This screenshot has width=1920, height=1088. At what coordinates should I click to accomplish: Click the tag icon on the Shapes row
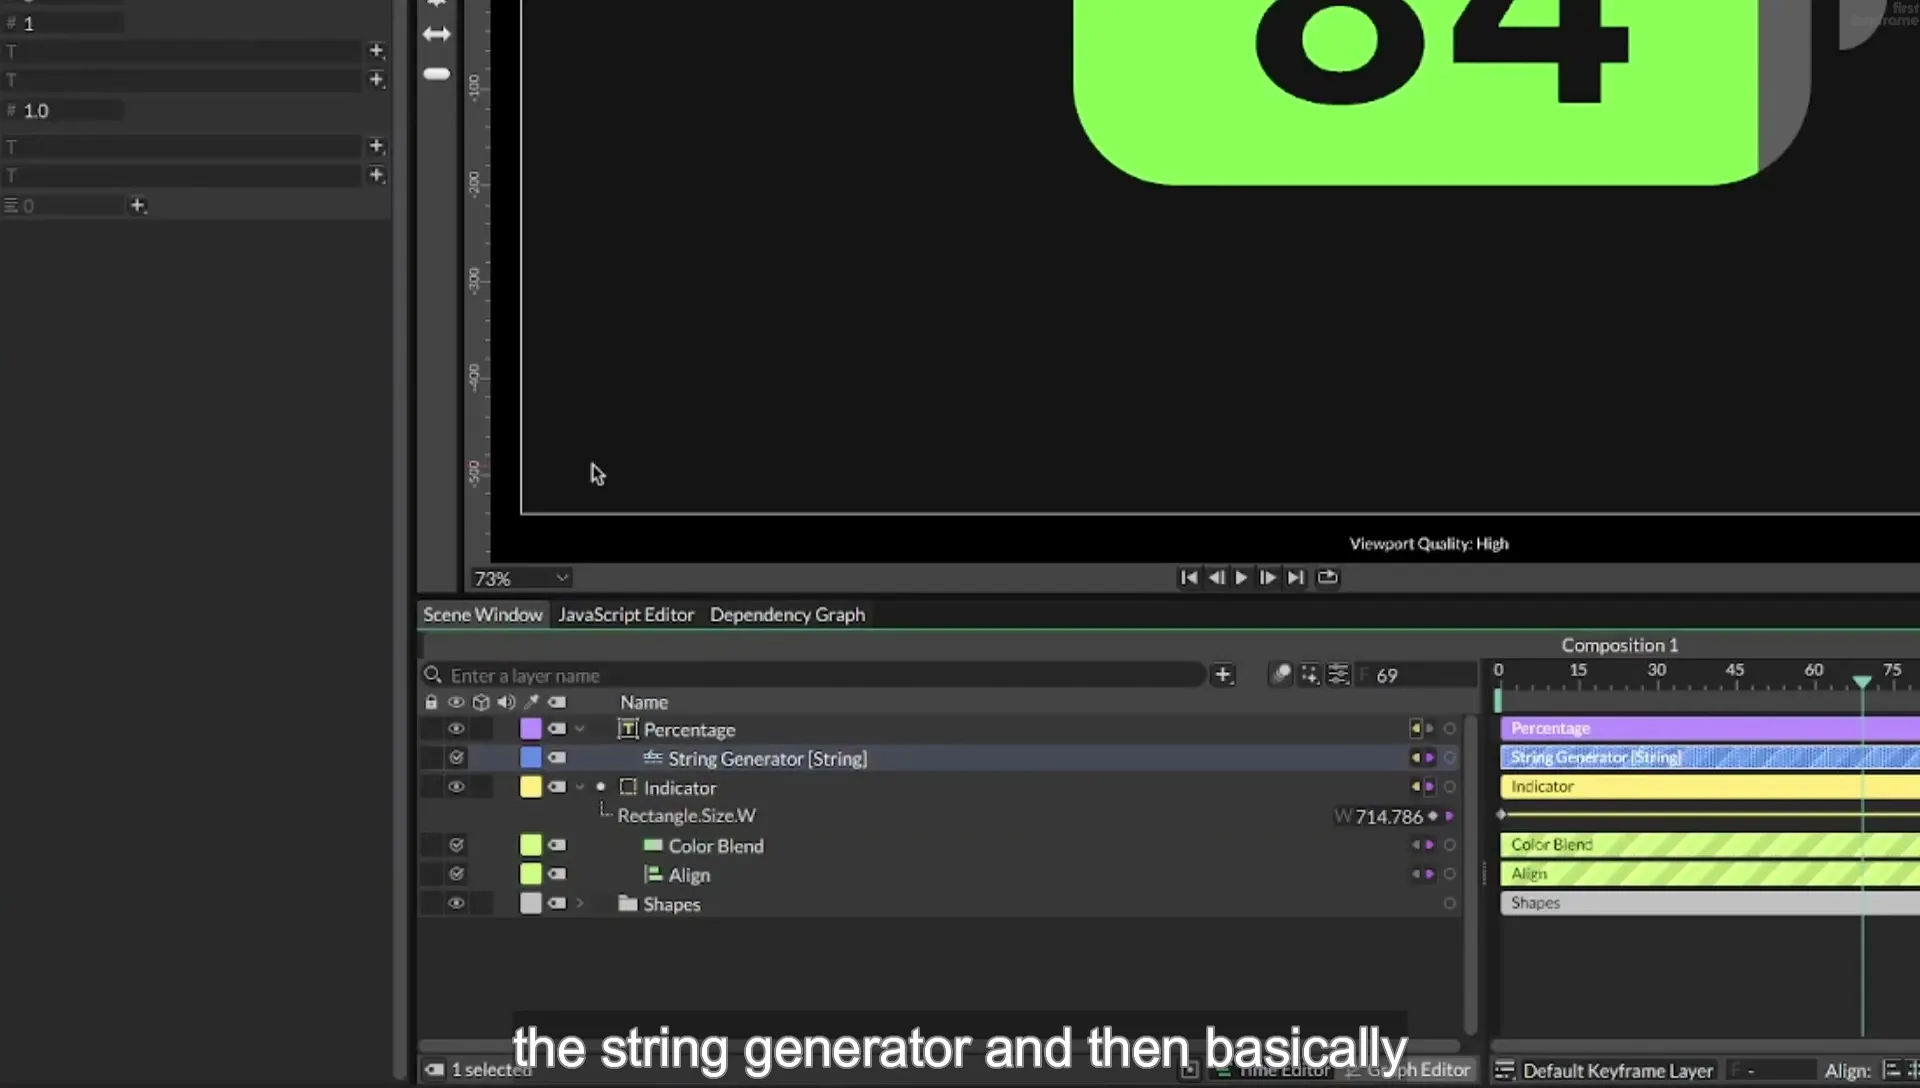click(557, 903)
